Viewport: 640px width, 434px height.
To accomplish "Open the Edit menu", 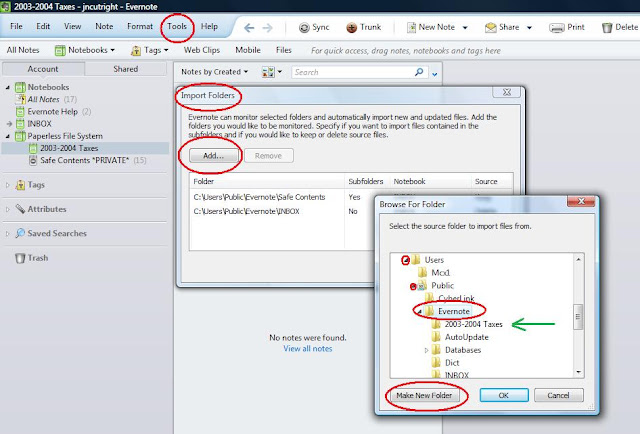I will click(x=43, y=26).
